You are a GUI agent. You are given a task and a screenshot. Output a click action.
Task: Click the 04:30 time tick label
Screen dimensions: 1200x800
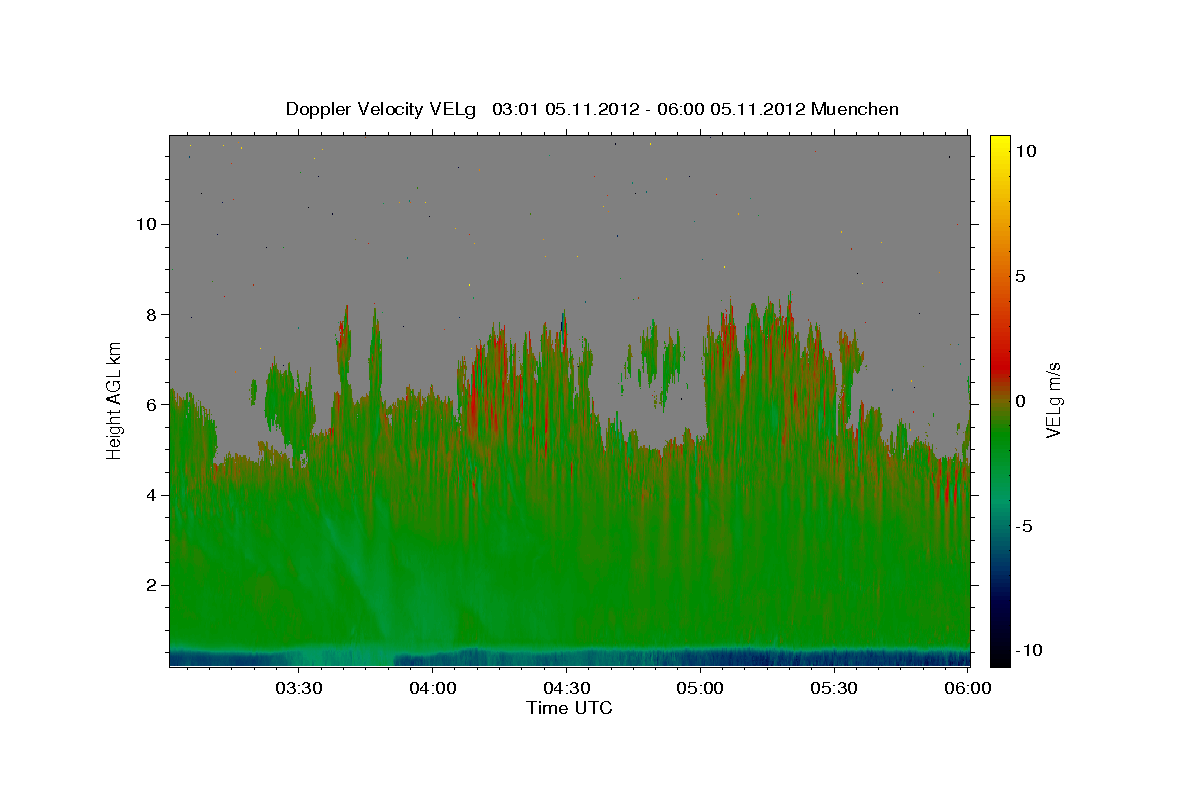coord(566,689)
